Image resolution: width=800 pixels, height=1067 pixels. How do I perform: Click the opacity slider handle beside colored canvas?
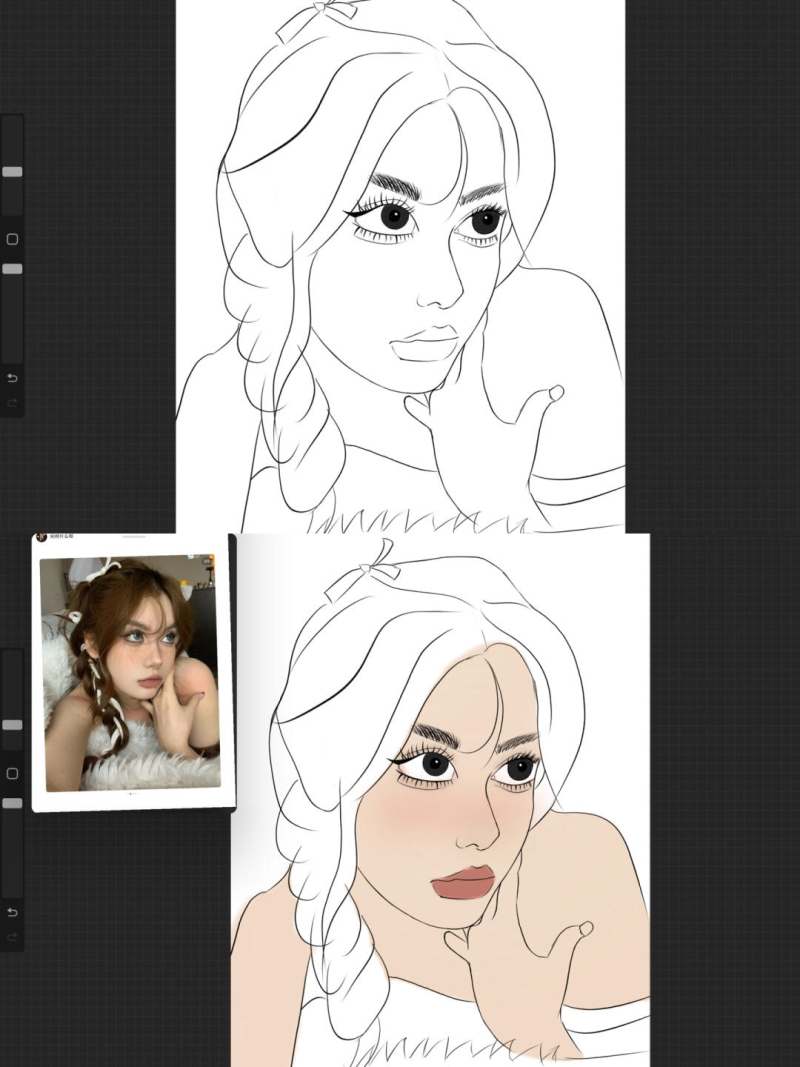(12, 803)
